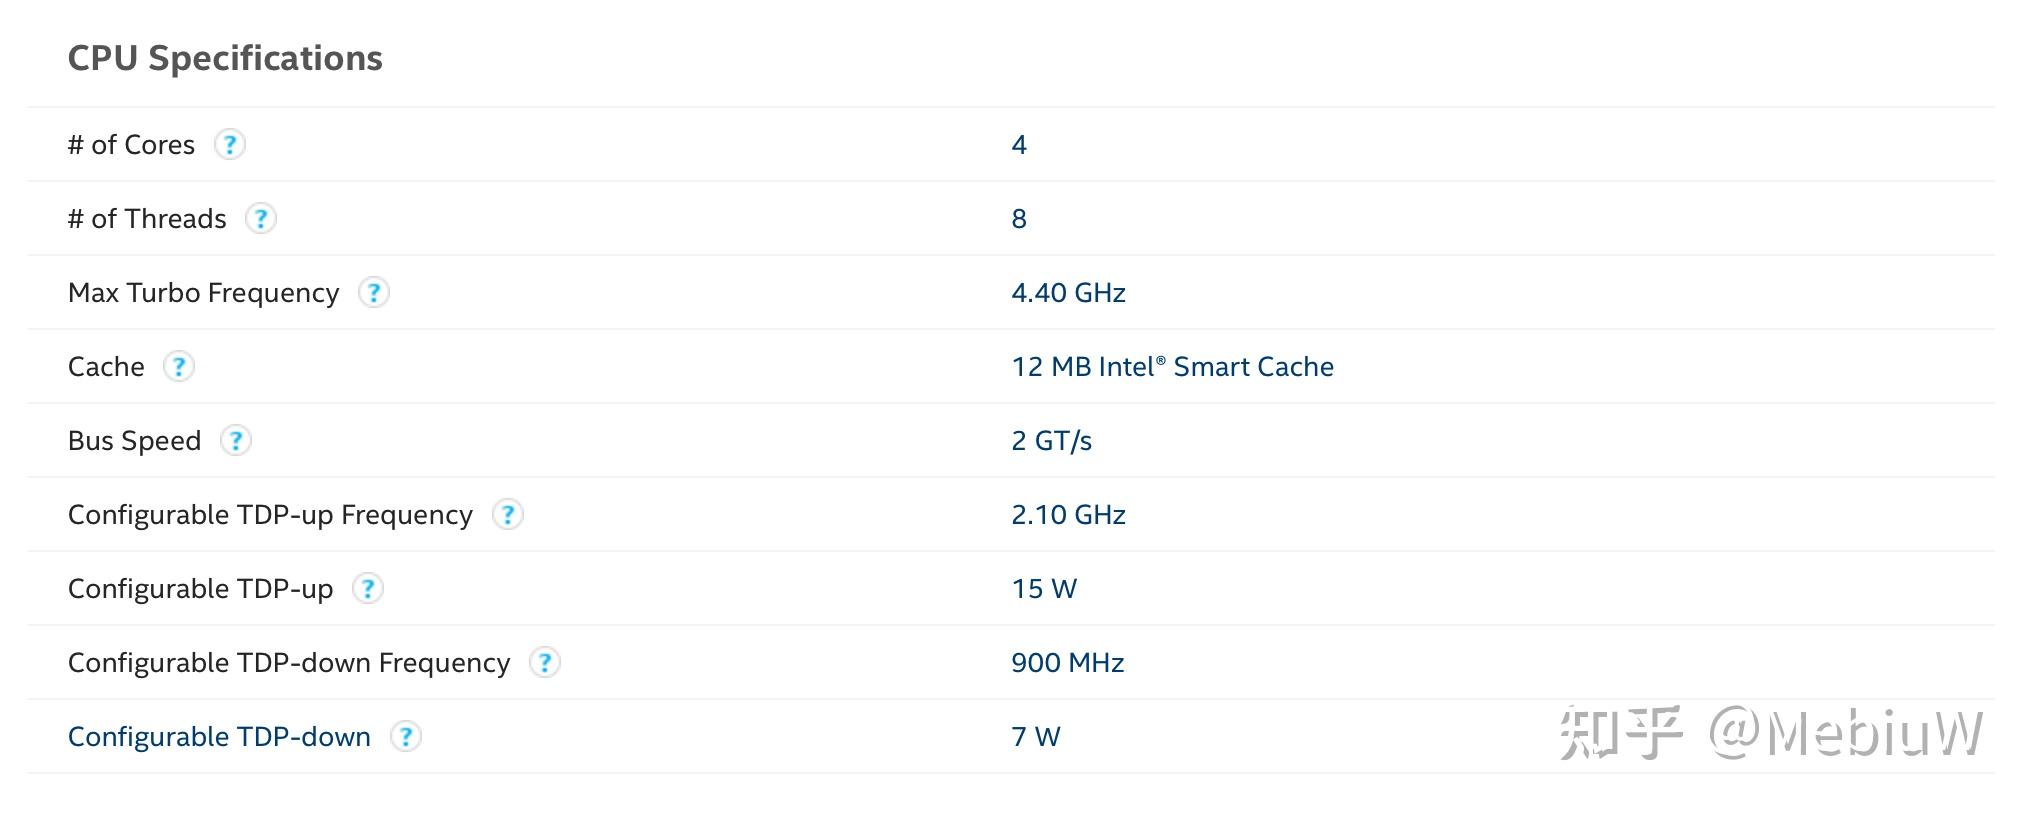Click the 12 MB Intel Smart Cache value
Image resolution: width=2034 pixels, height=814 pixels.
tap(1172, 367)
